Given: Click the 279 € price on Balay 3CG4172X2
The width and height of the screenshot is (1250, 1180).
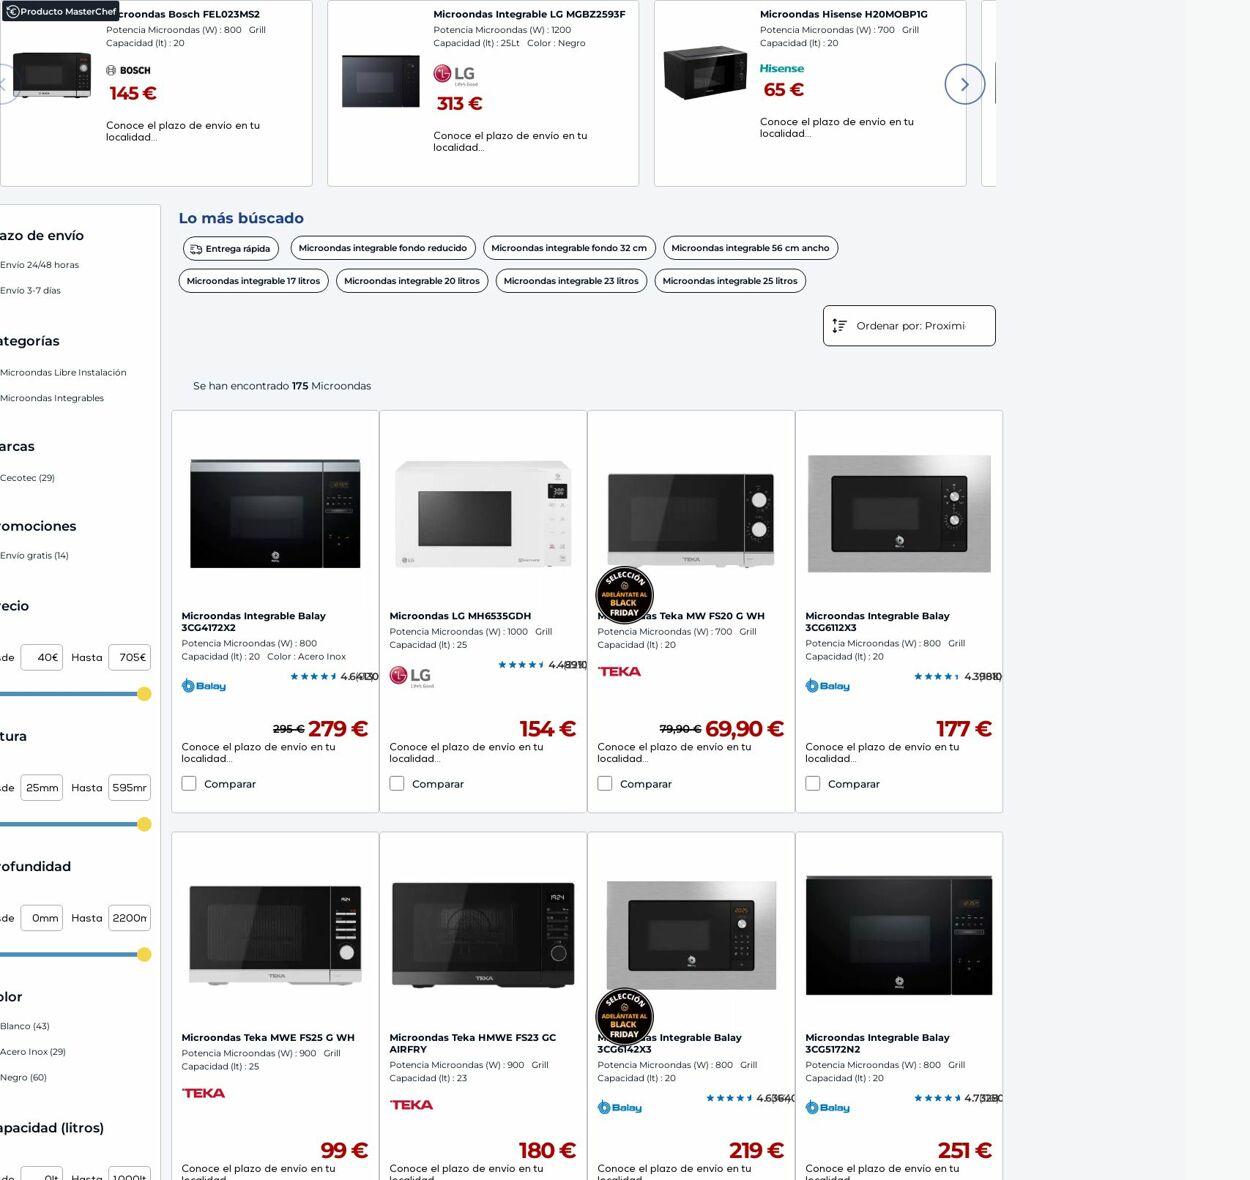Looking at the screenshot, I should click(338, 729).
